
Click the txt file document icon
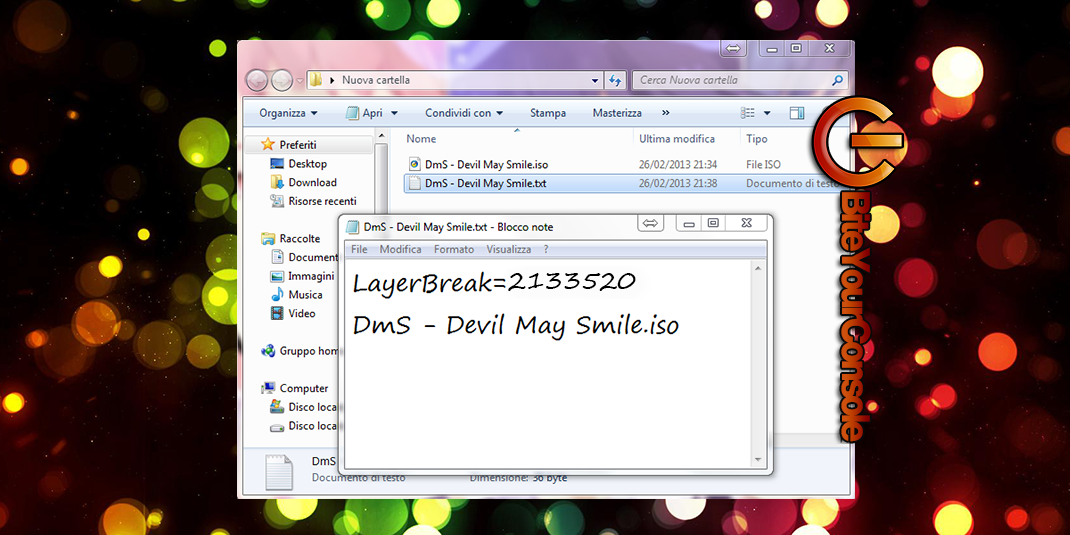pyautogui.click(x=415, y=183)
